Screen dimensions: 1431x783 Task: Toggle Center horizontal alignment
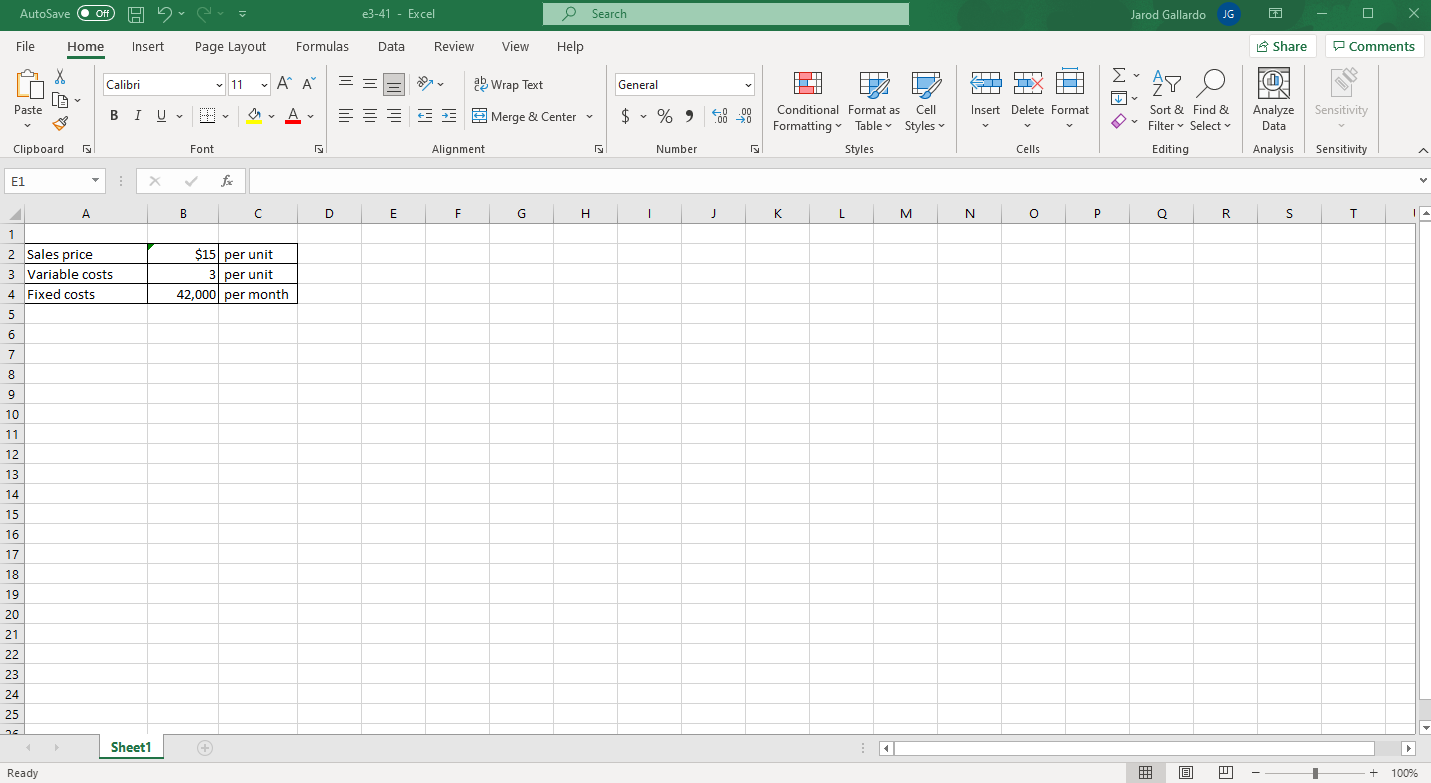click(370, 117)
